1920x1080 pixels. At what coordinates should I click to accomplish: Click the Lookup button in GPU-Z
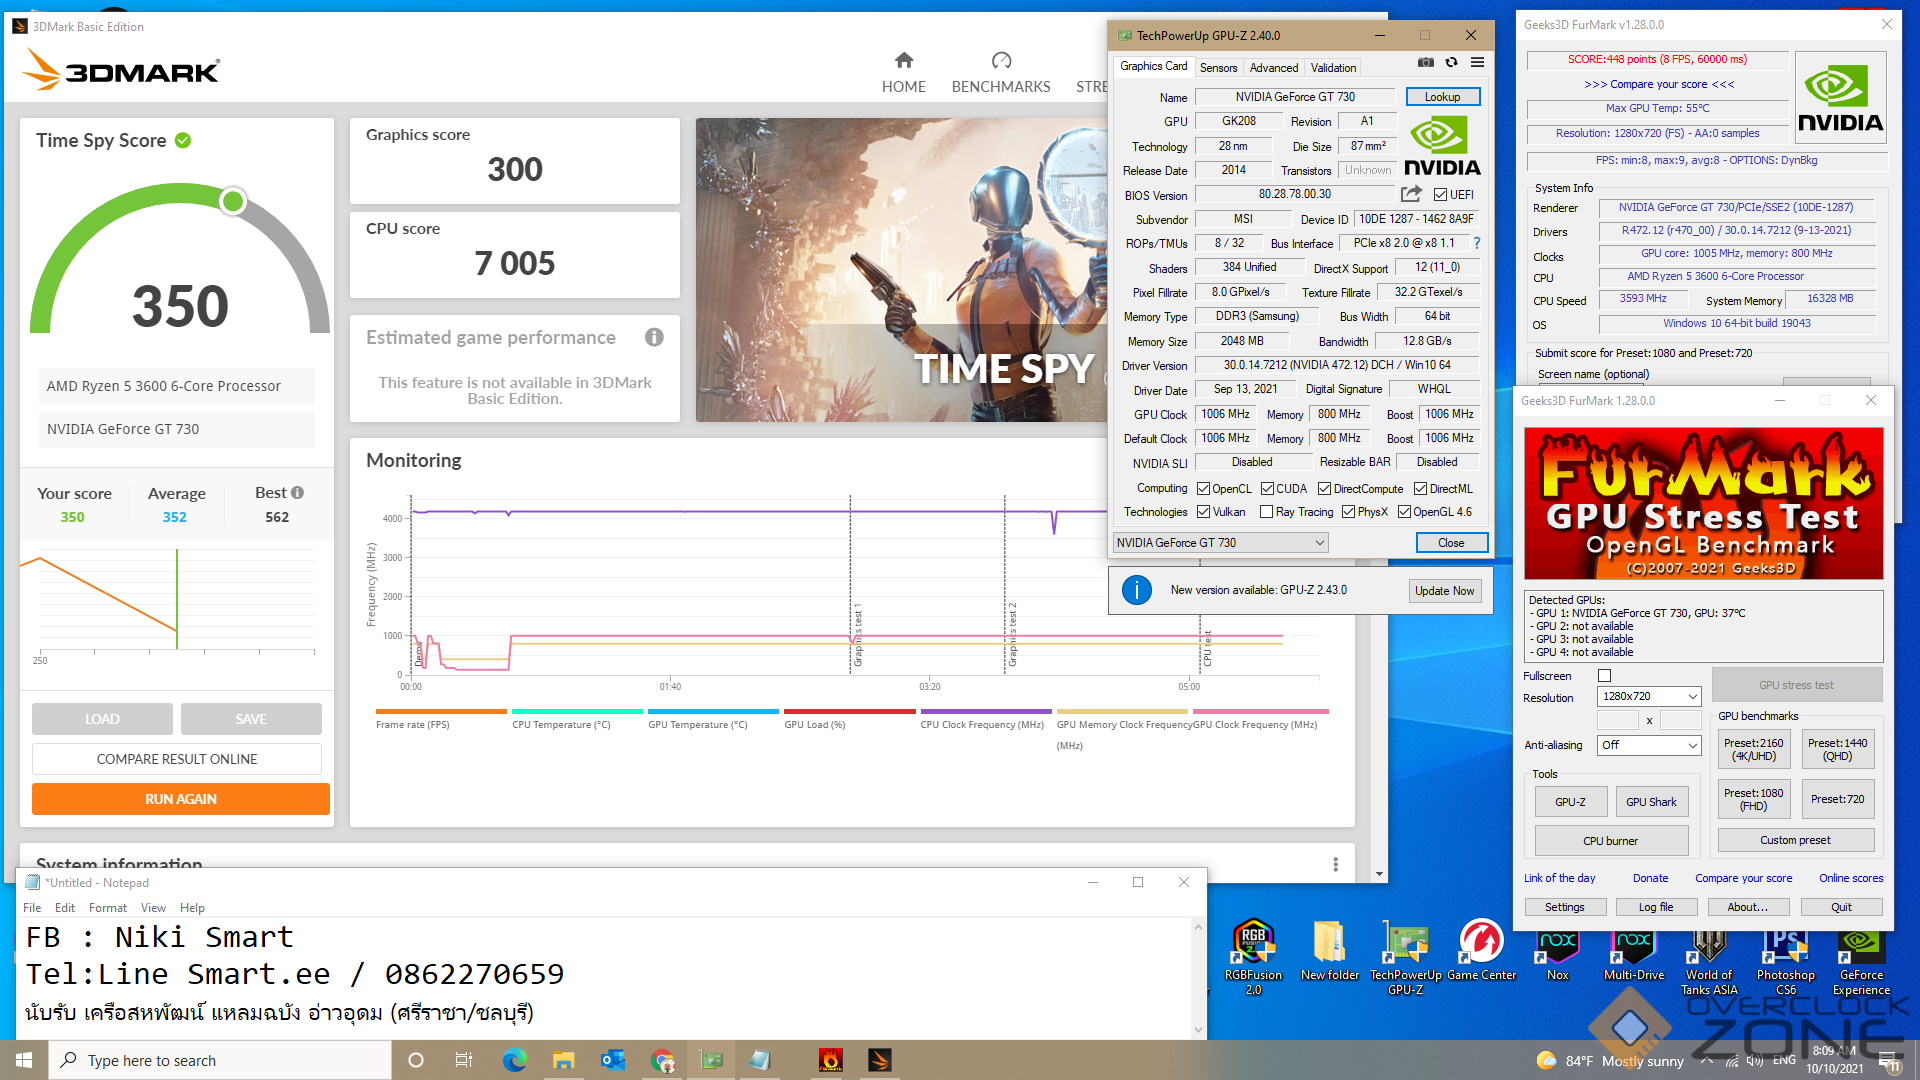[x=1442, y=97]
